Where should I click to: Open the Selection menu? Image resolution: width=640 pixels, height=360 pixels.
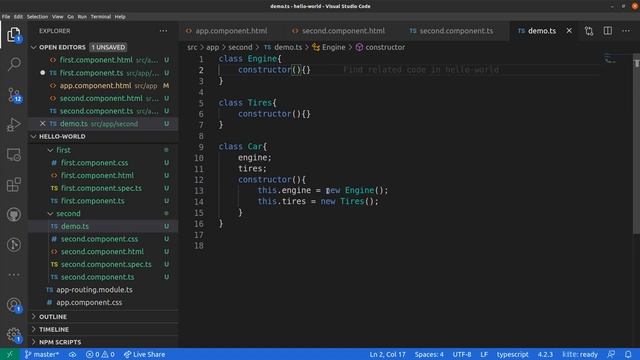click(37, 17)
